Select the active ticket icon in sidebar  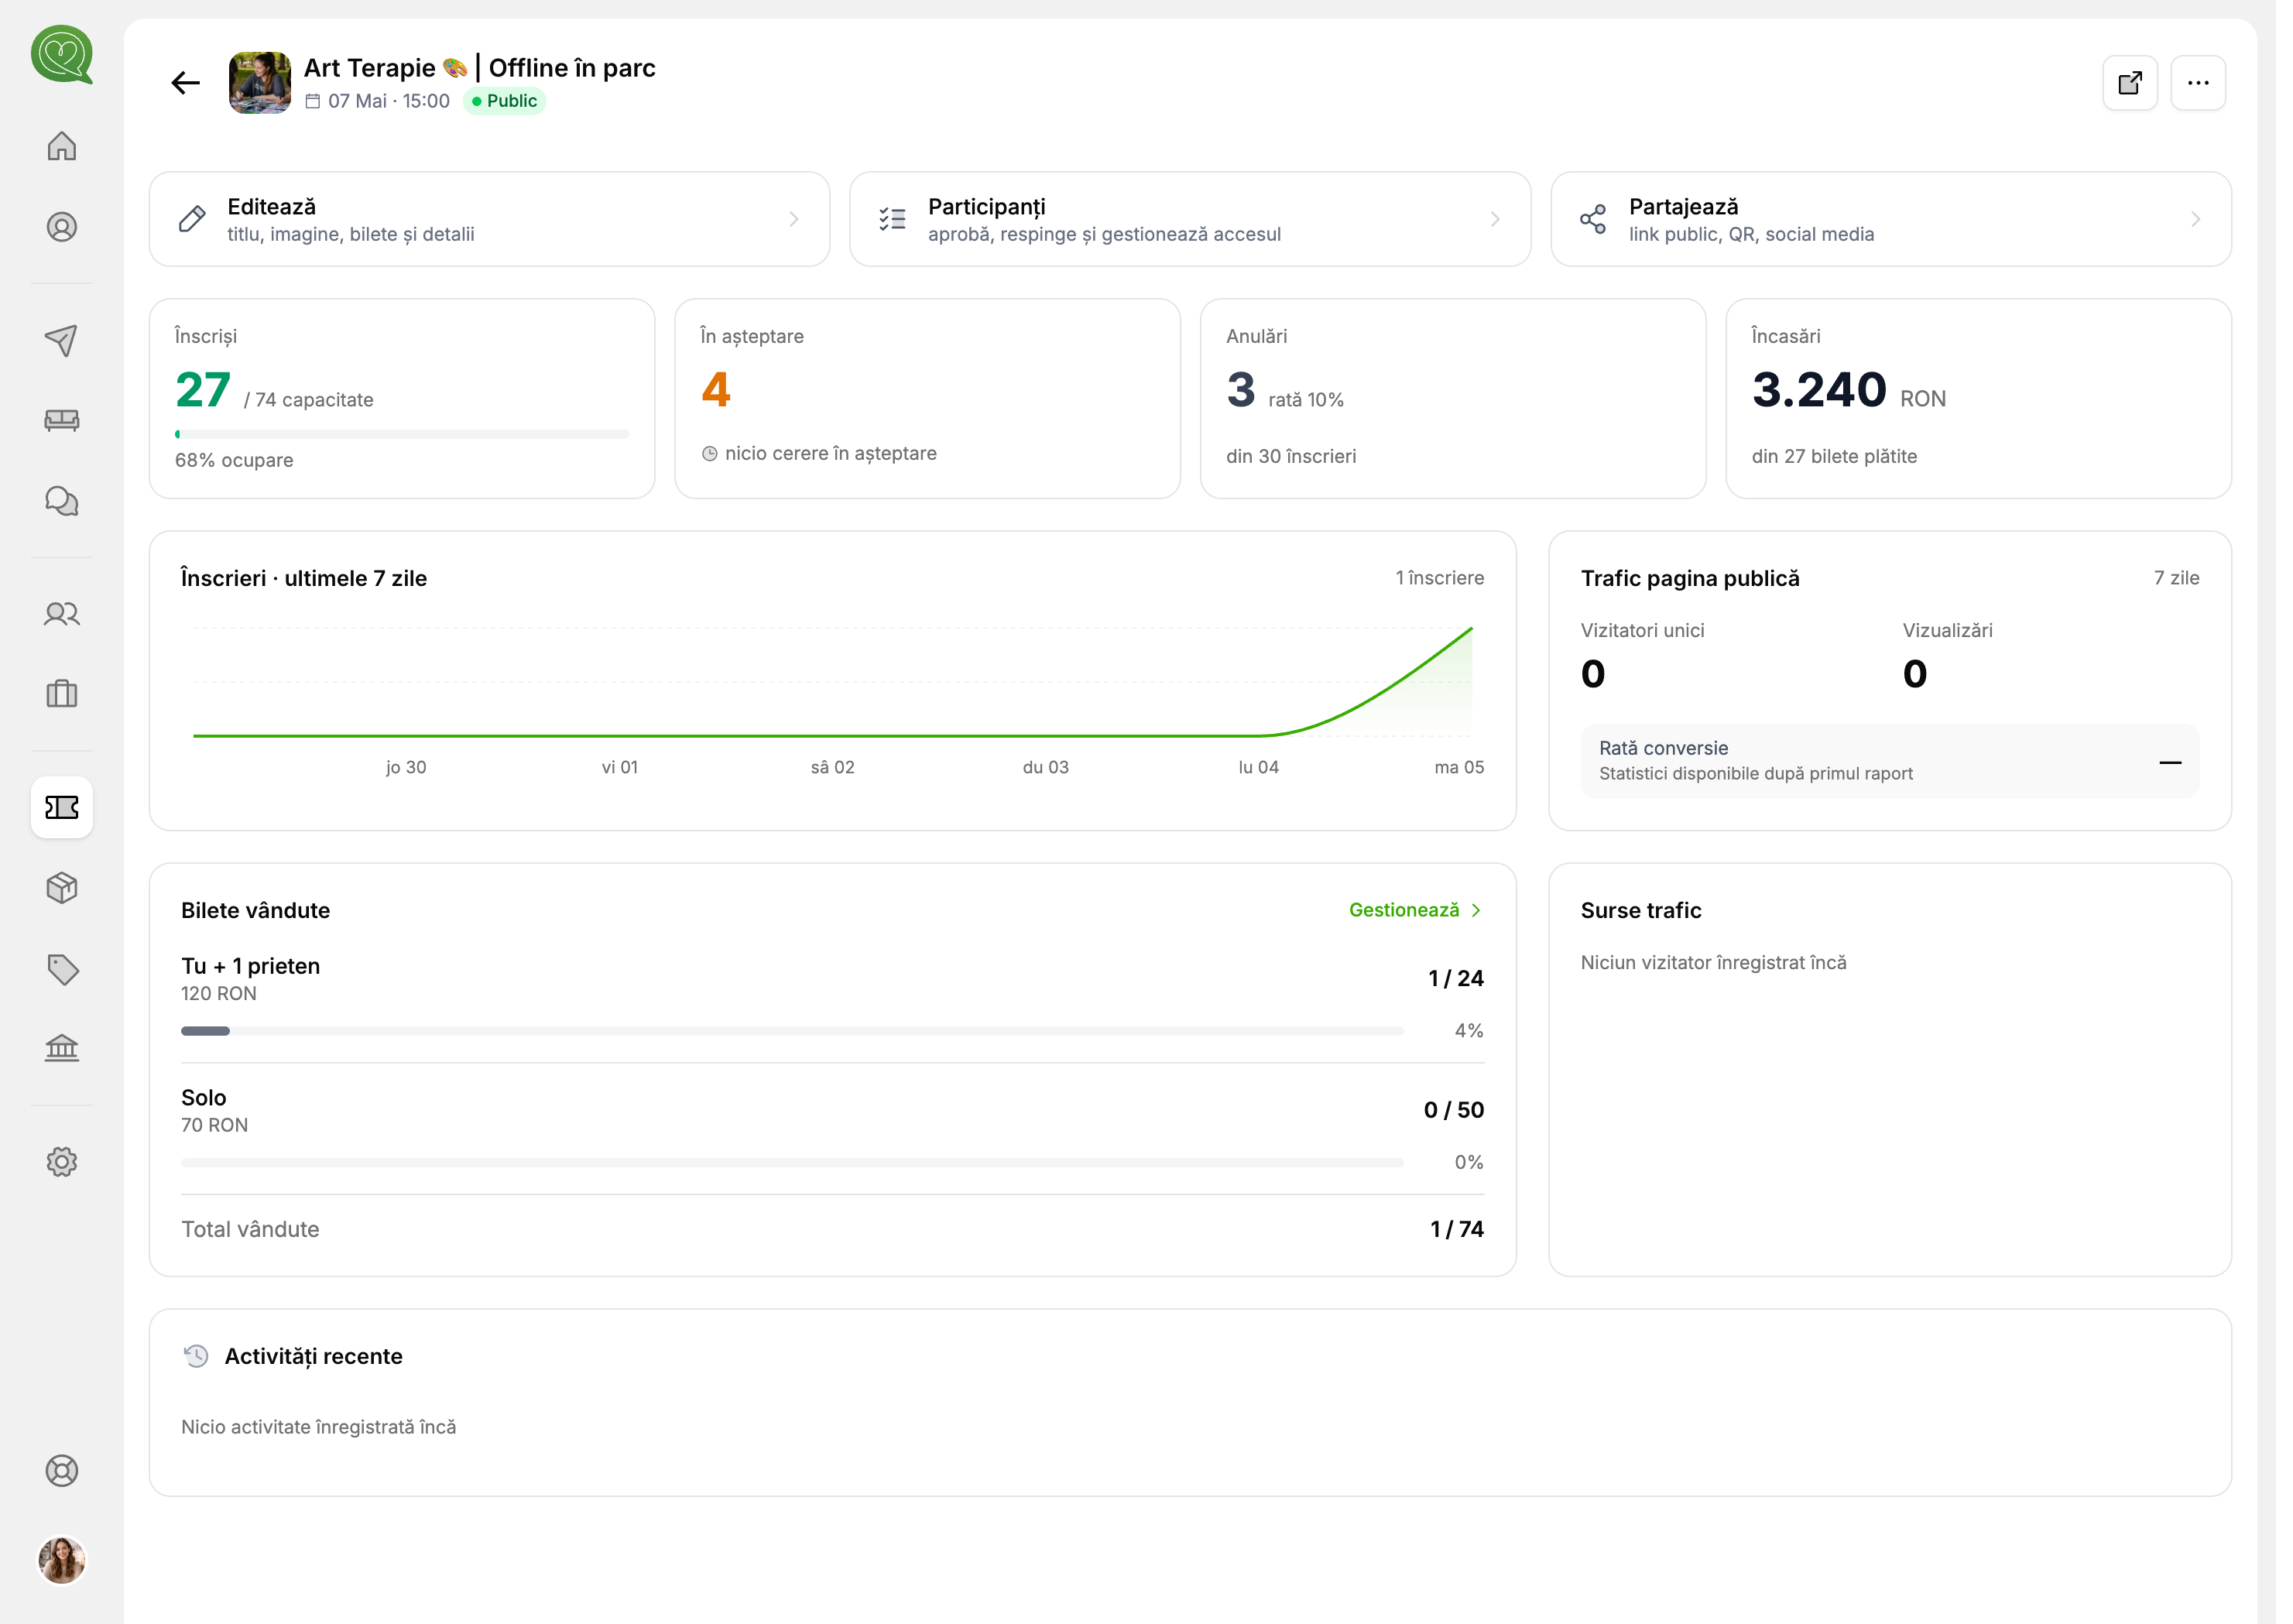click(x=62, y=807)
